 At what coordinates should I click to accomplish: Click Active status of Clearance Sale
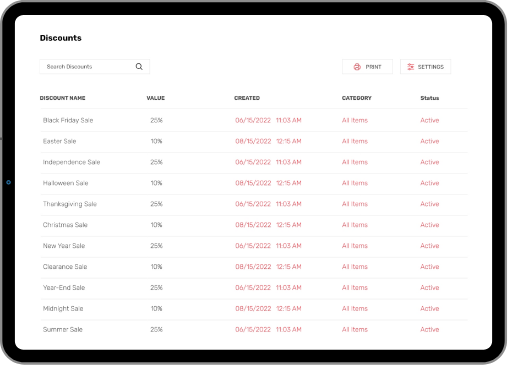(x=430, y=267)
